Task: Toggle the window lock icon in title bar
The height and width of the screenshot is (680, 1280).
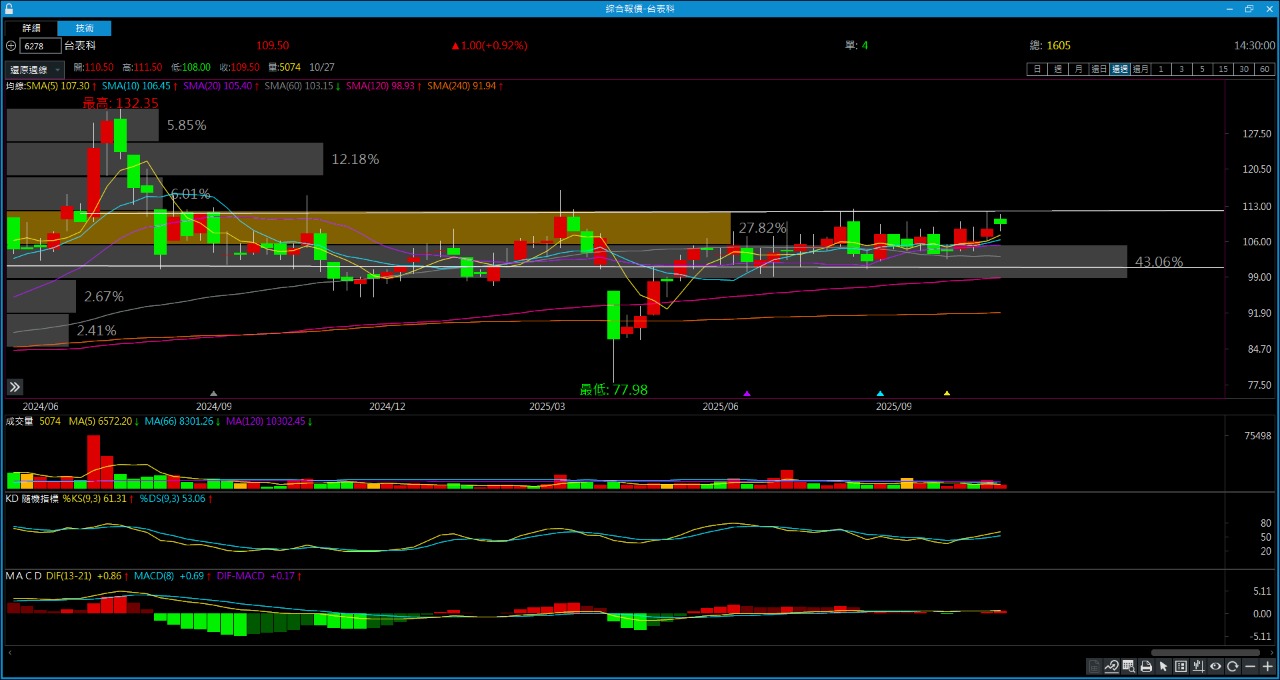Action: pyautogui.click(x=9, y=8)
